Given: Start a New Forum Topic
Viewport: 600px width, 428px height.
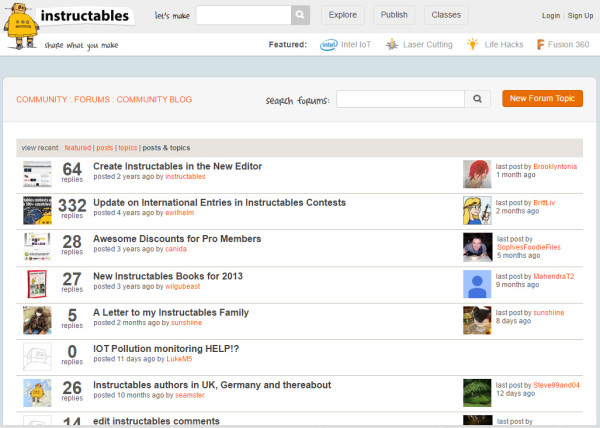Looking at the screenshot, I should click(x=542, y=98).
